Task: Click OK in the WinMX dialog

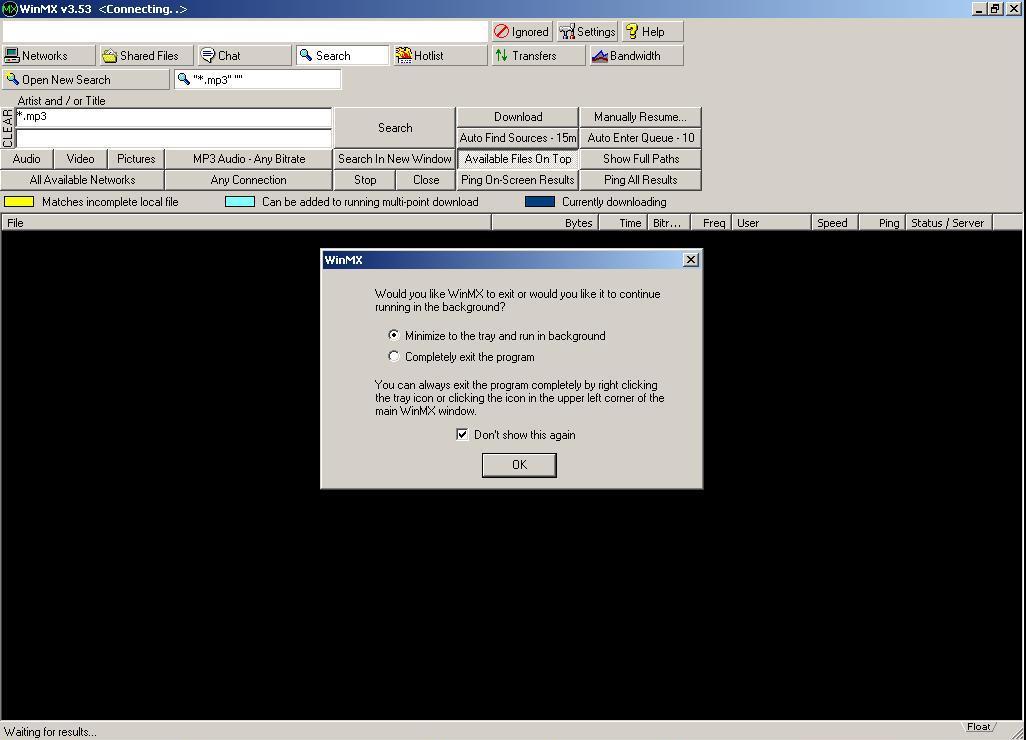Action: click(519, 465)
